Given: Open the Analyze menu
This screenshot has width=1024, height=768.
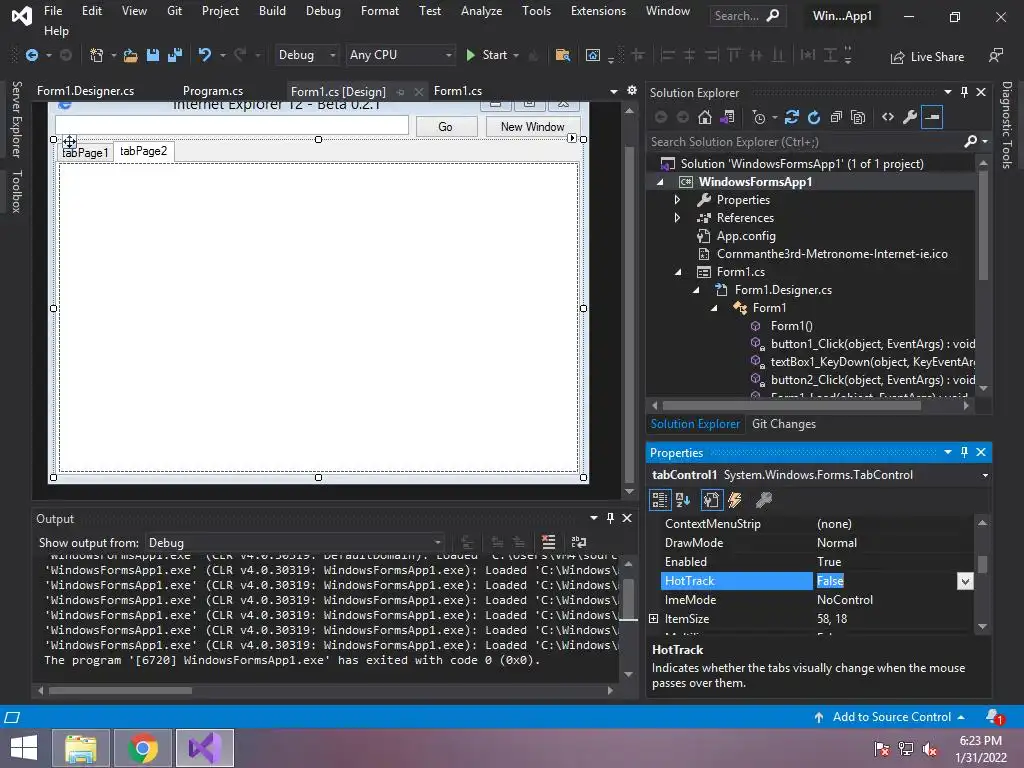Looking at the screenshot, I should pos(481,11).
